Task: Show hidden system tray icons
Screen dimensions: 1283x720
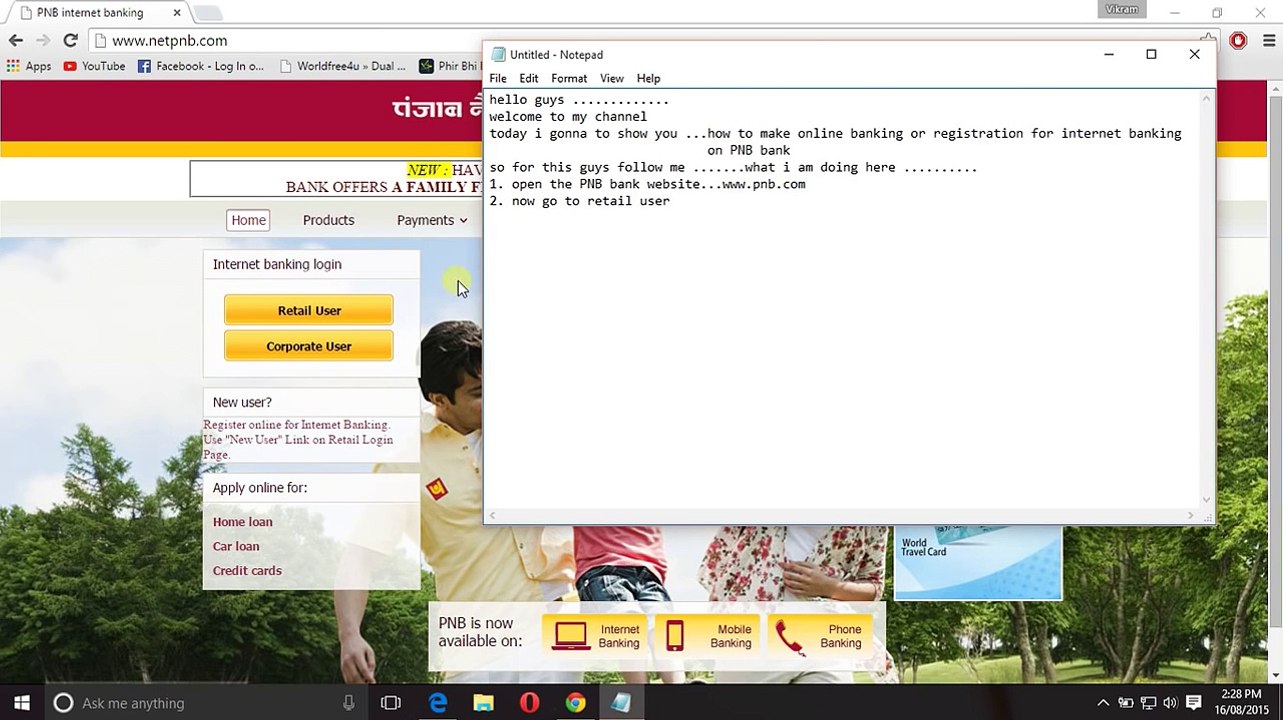Action: pos(1103,703)
